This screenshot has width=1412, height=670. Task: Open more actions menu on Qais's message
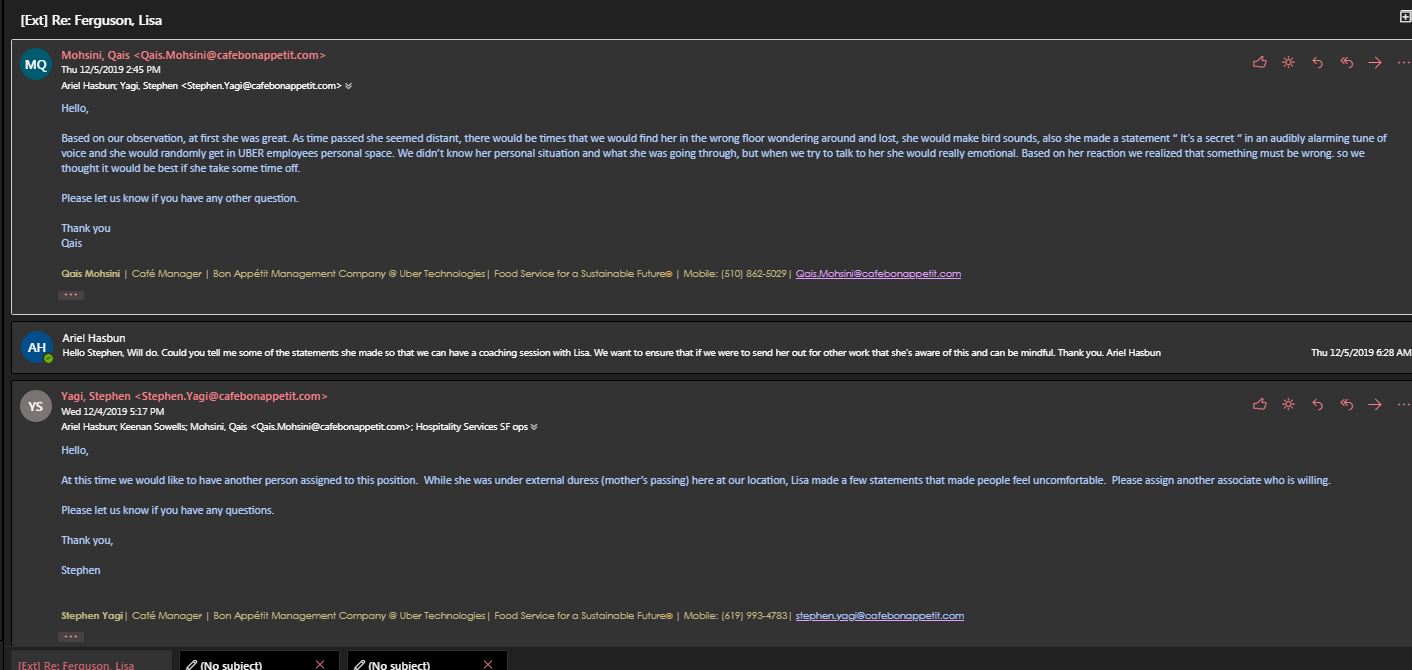[x=1402, y=62]
